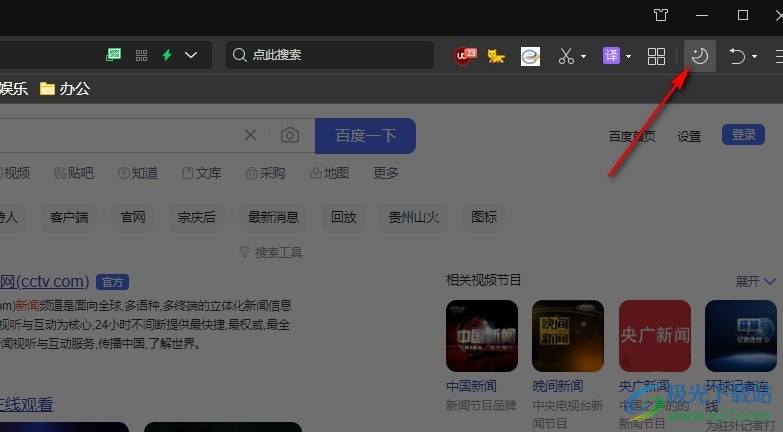Expand the address bar dropdown chevron
Image resolution: width=783 pixels, height=432 pixels.
coord(191,55)
